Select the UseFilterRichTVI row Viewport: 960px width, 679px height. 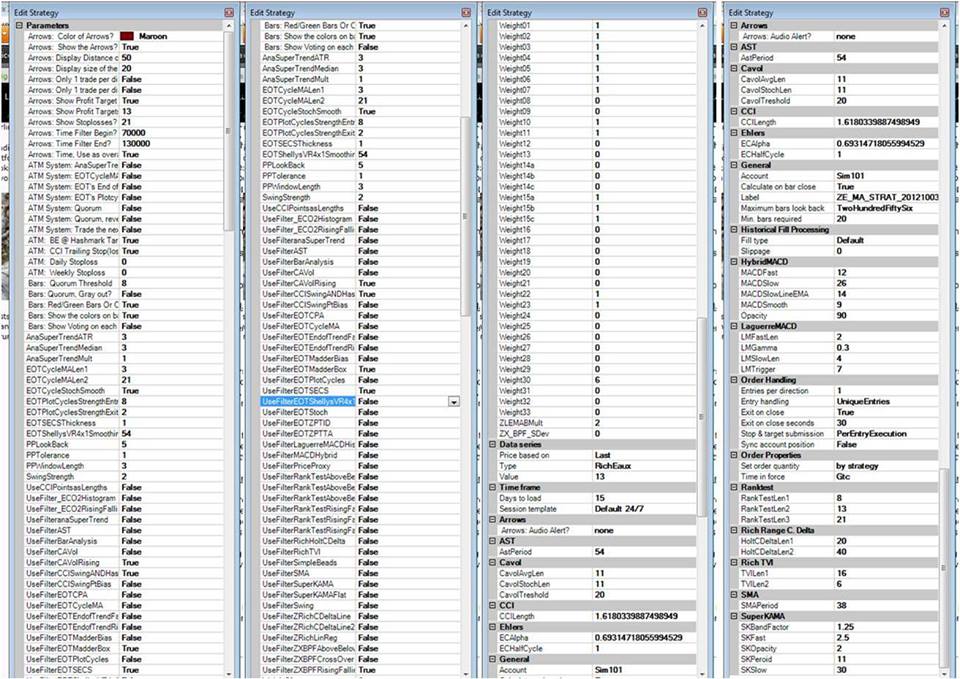point(360,552)
